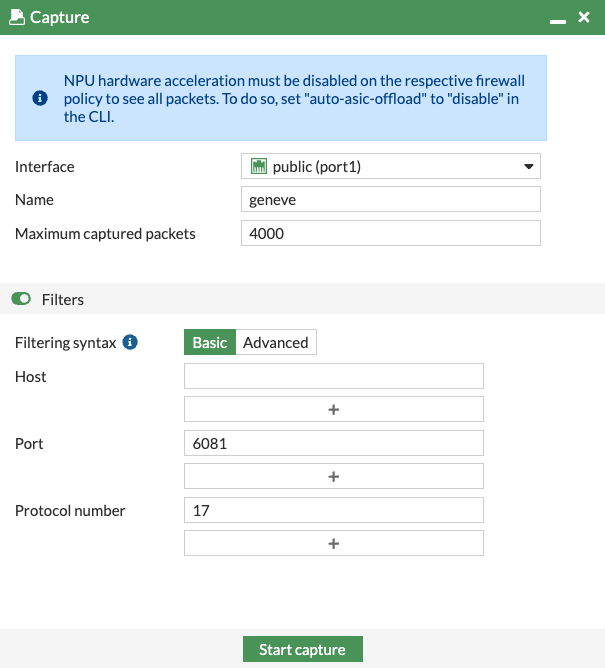Click the port icon next to public (port1)

tap(259, 166)
